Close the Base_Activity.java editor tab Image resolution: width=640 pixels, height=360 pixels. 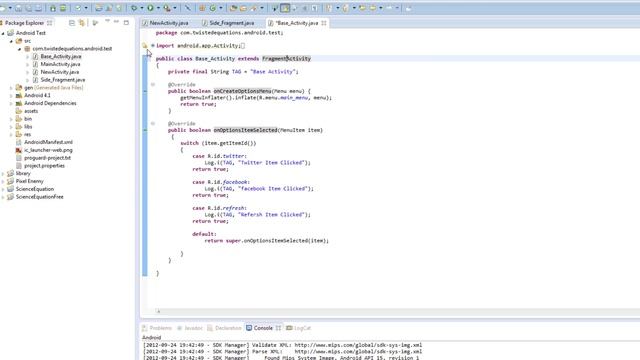[x=324, y=23]
